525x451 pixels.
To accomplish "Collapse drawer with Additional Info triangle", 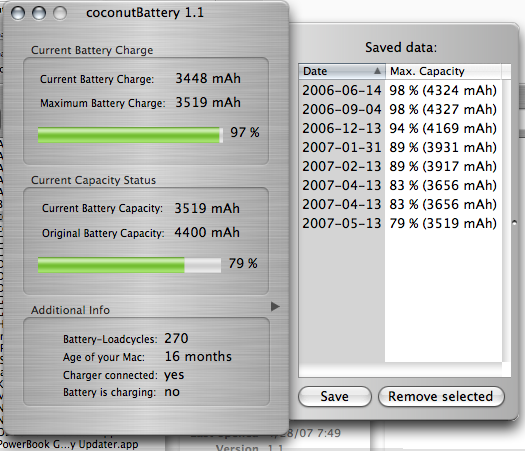I will 275,306.
